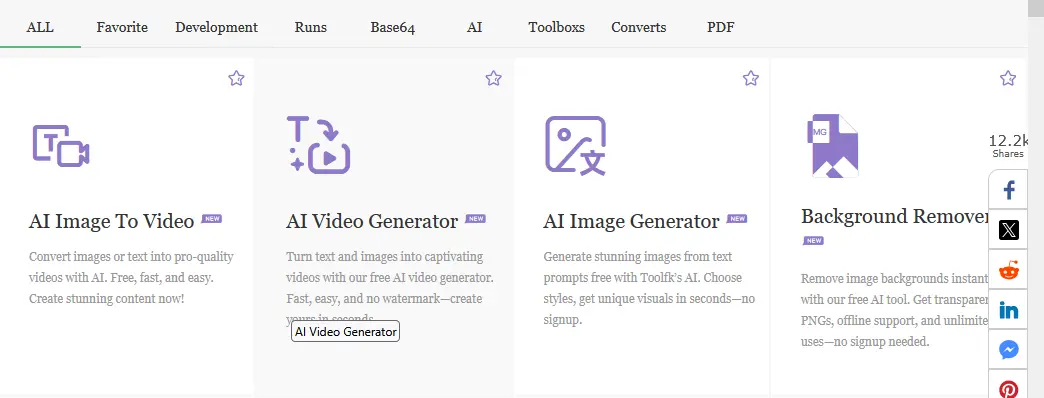Share on LinkedIn

pyautogui.click(x=1009, y=310)
